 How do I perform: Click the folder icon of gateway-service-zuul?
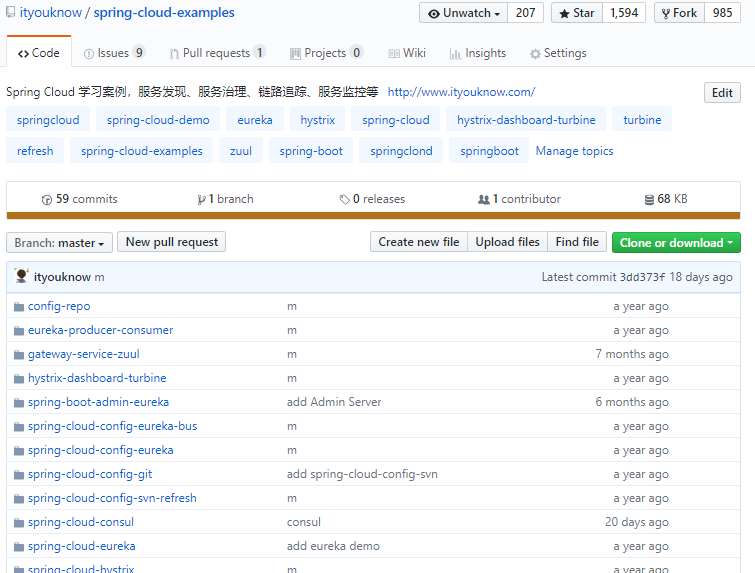(x=19, y=355)
